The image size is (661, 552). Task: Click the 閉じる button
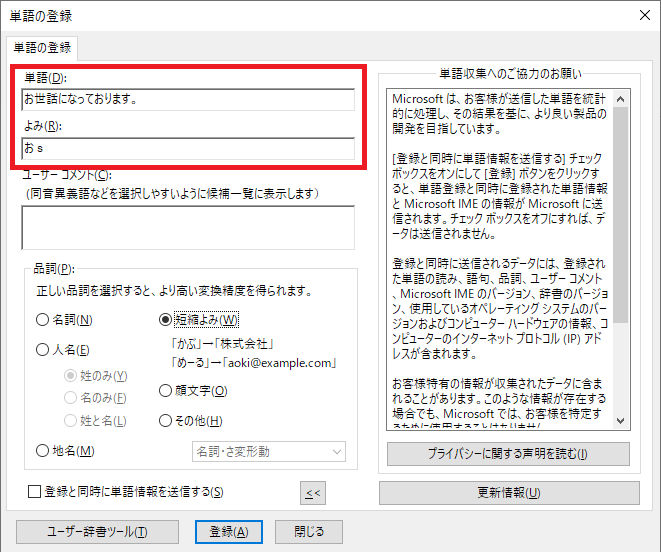point(309,532)
